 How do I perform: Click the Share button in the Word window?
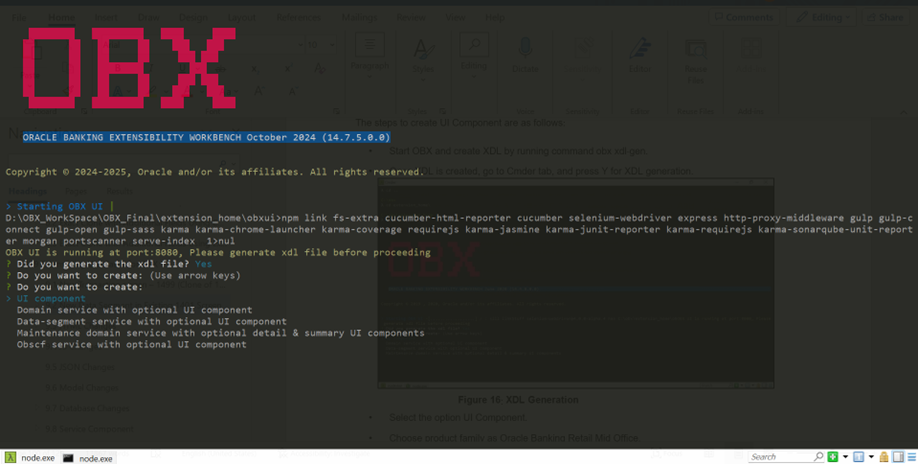pos(885,17)
